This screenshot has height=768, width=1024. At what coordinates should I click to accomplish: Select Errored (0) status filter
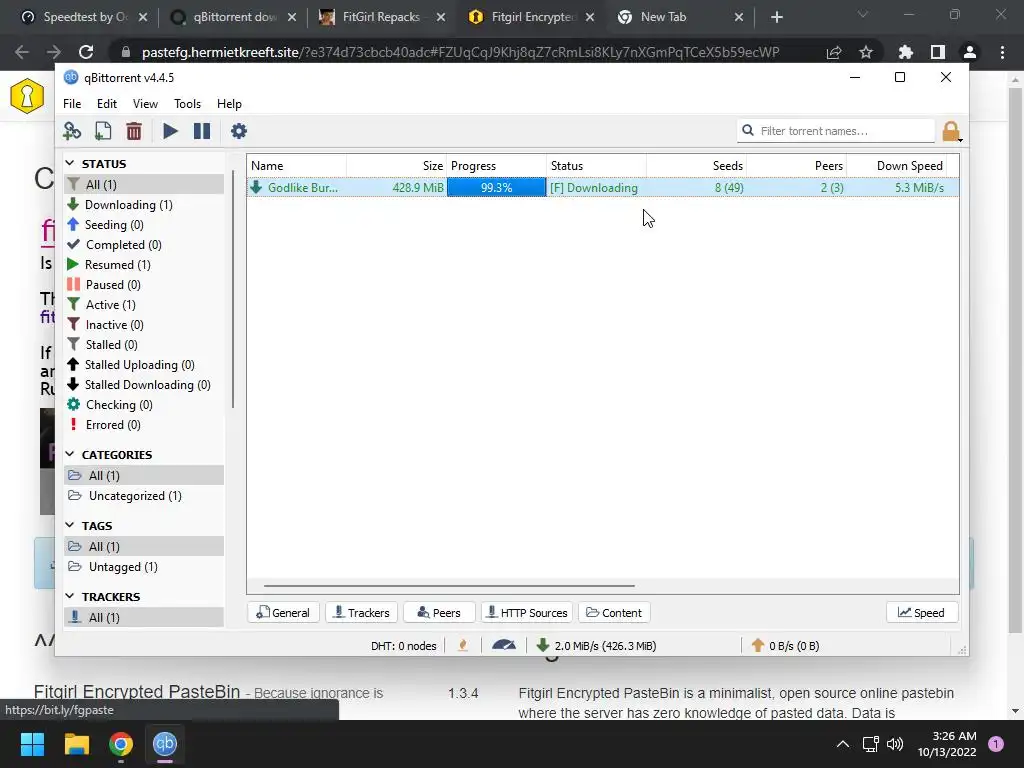point(144,425)
